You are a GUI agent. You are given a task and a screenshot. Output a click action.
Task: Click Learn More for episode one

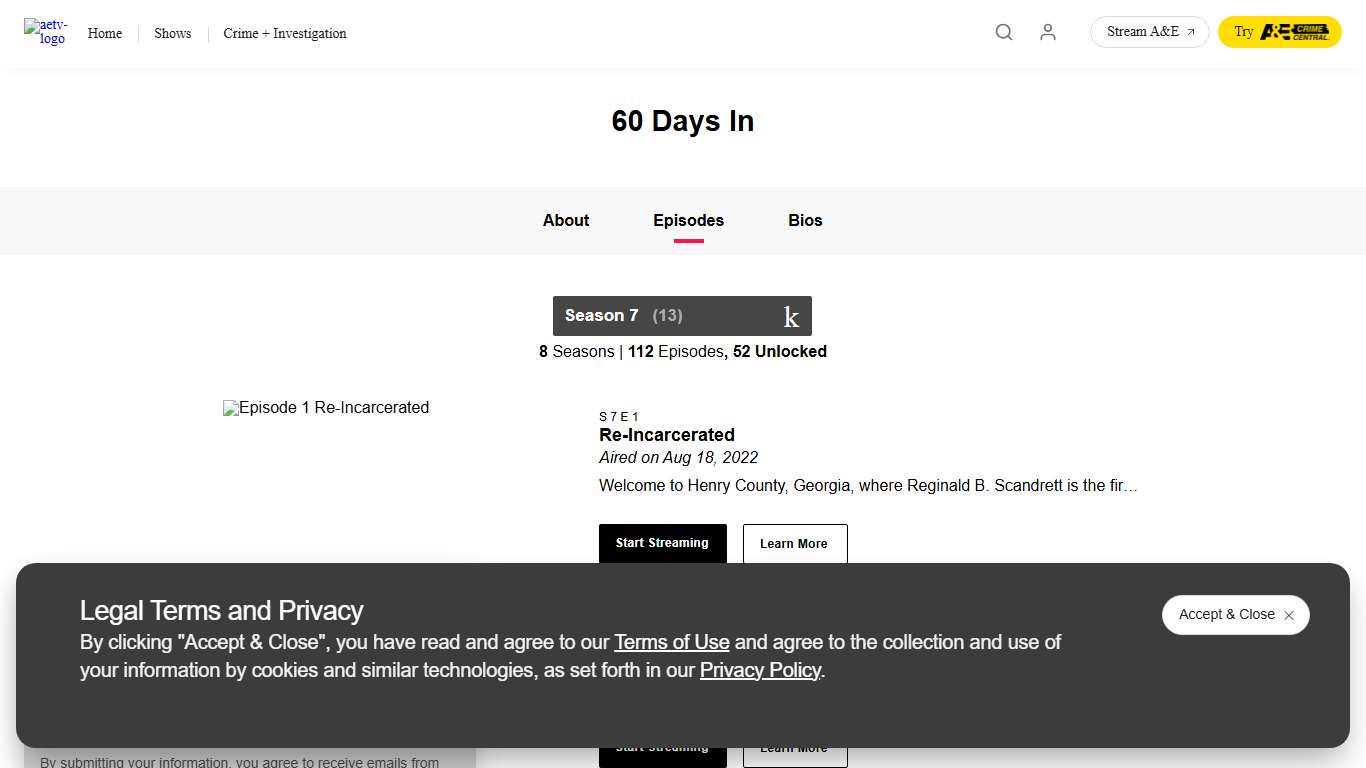(x=794, y=543)
